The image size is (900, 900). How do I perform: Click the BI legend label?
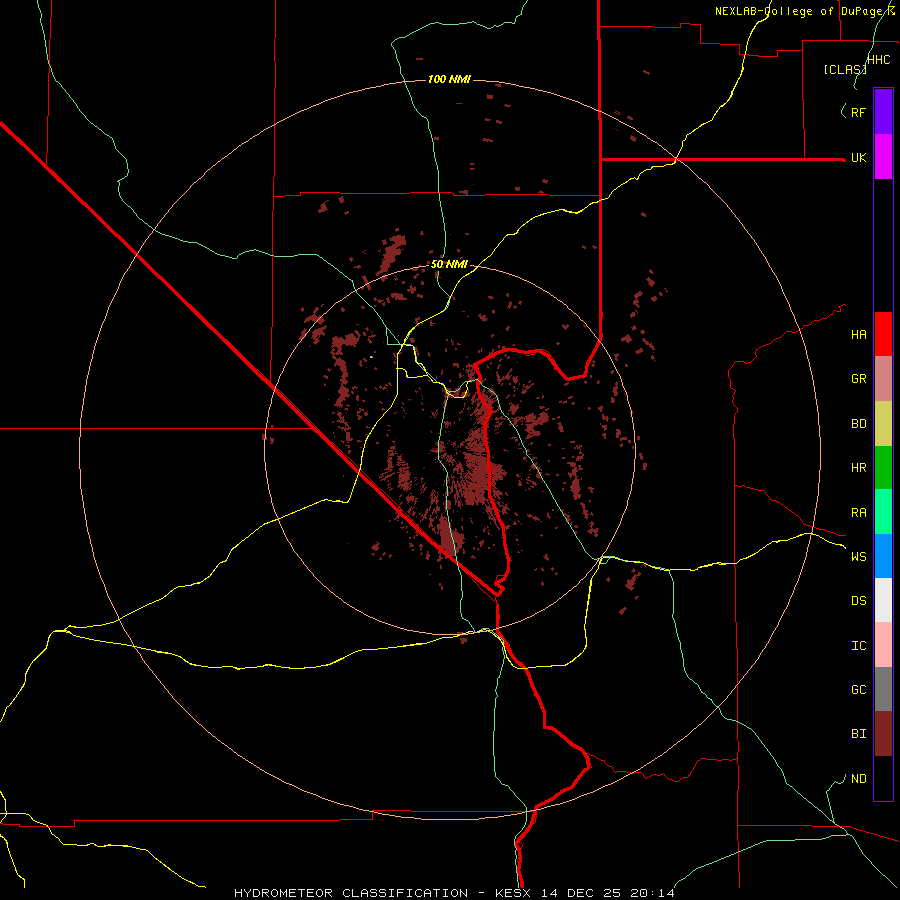click(858, 734)
